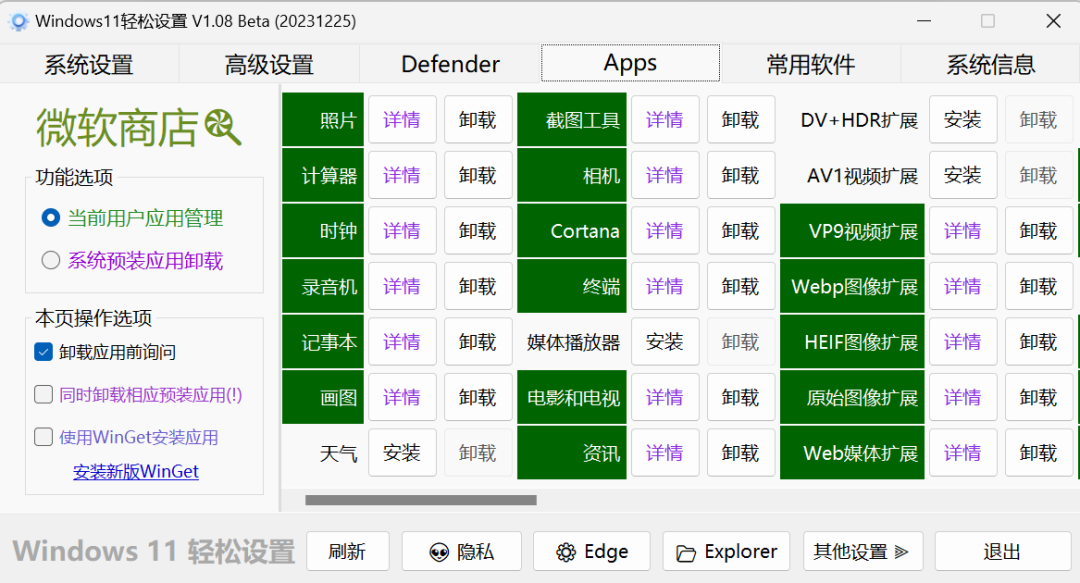View 详情 for 资讯

click(x=665, y=452)
